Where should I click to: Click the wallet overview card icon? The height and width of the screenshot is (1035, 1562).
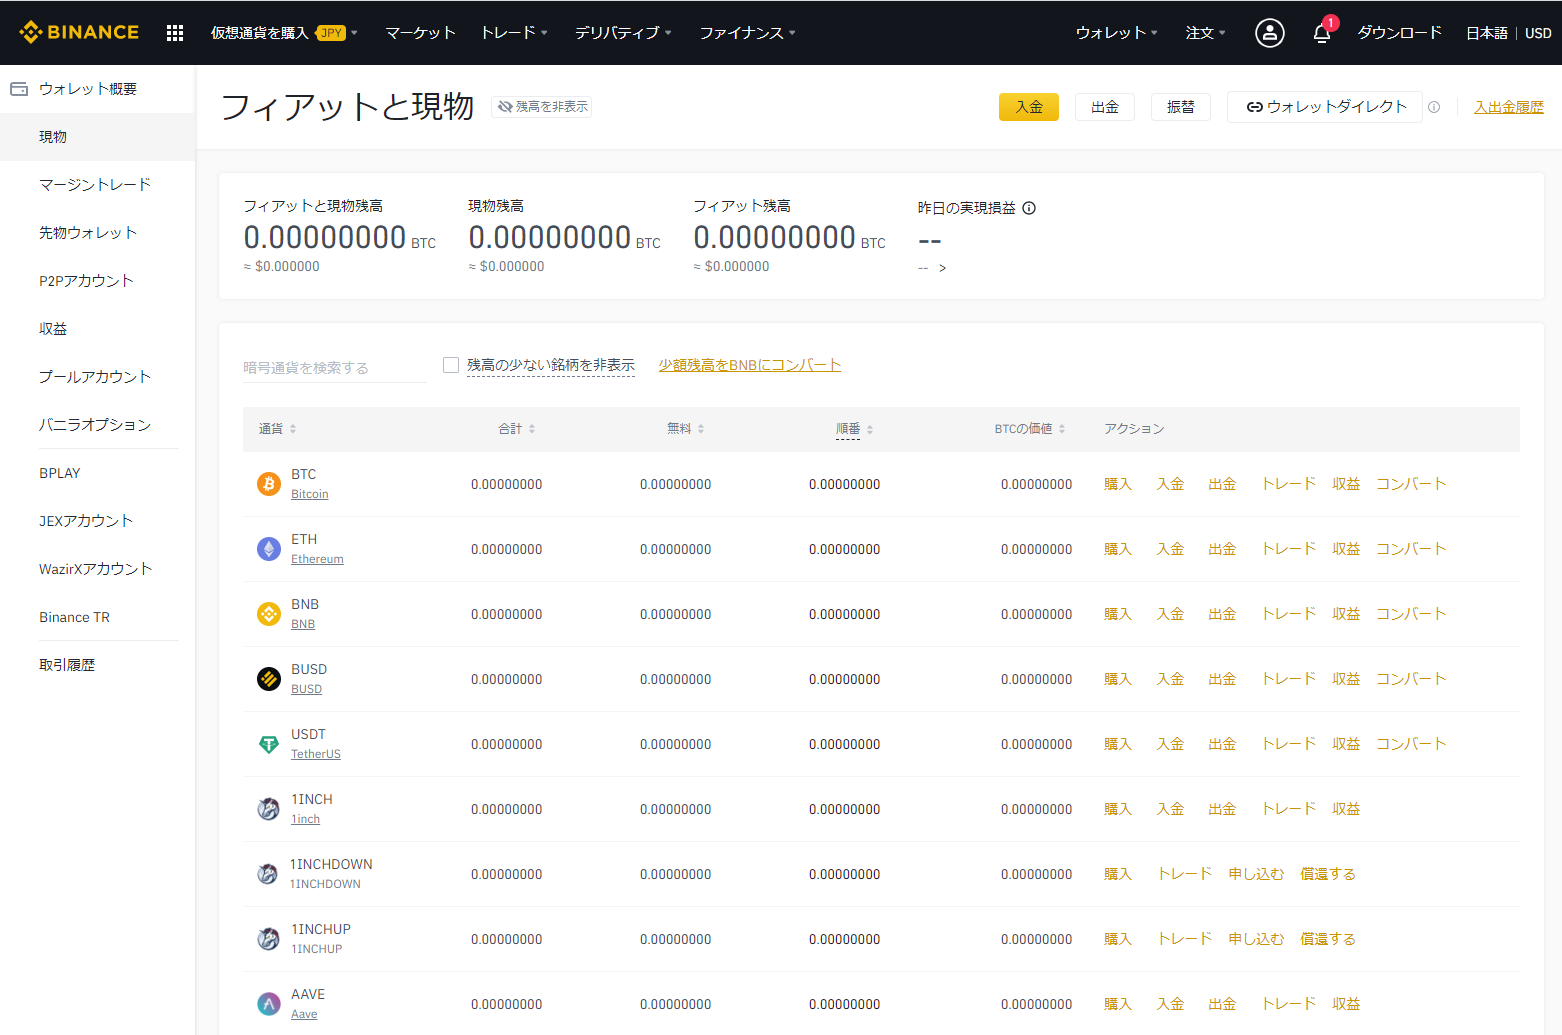[x=19, y=89]
